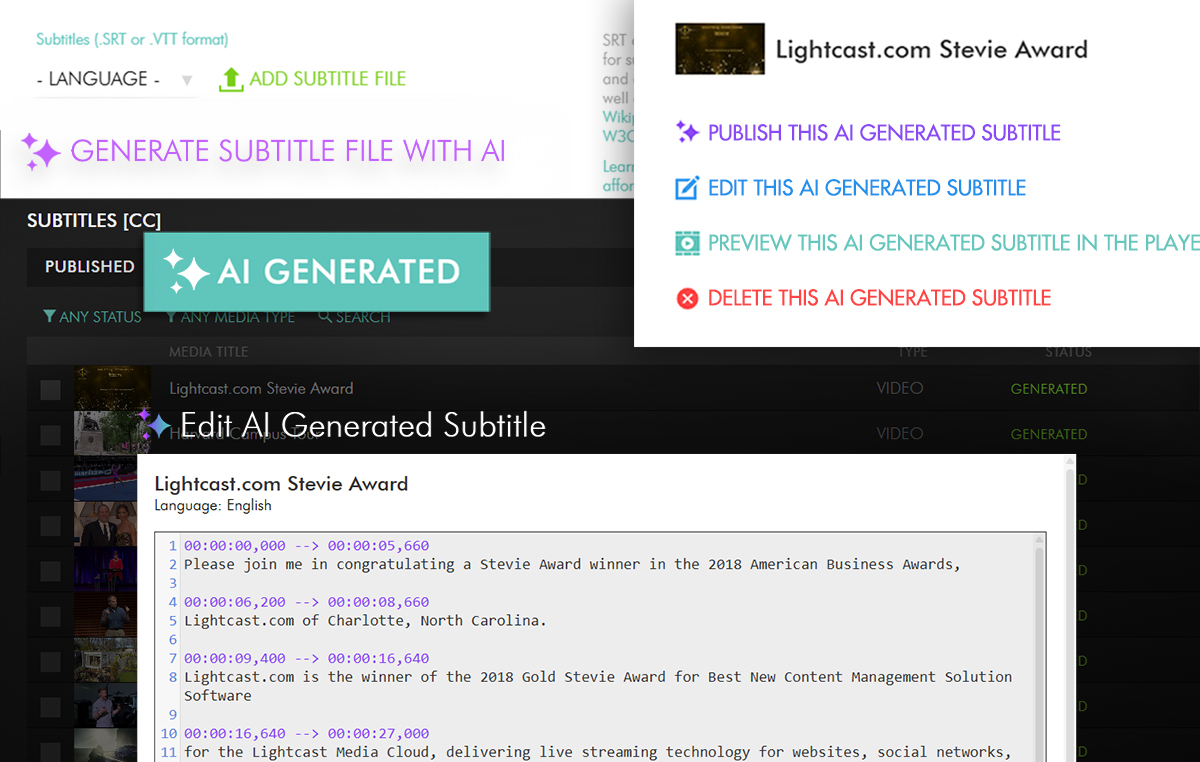The width and height of the screenshot is (1200, 762).
Task: Click Add Subtitle File
Action: 327,79
